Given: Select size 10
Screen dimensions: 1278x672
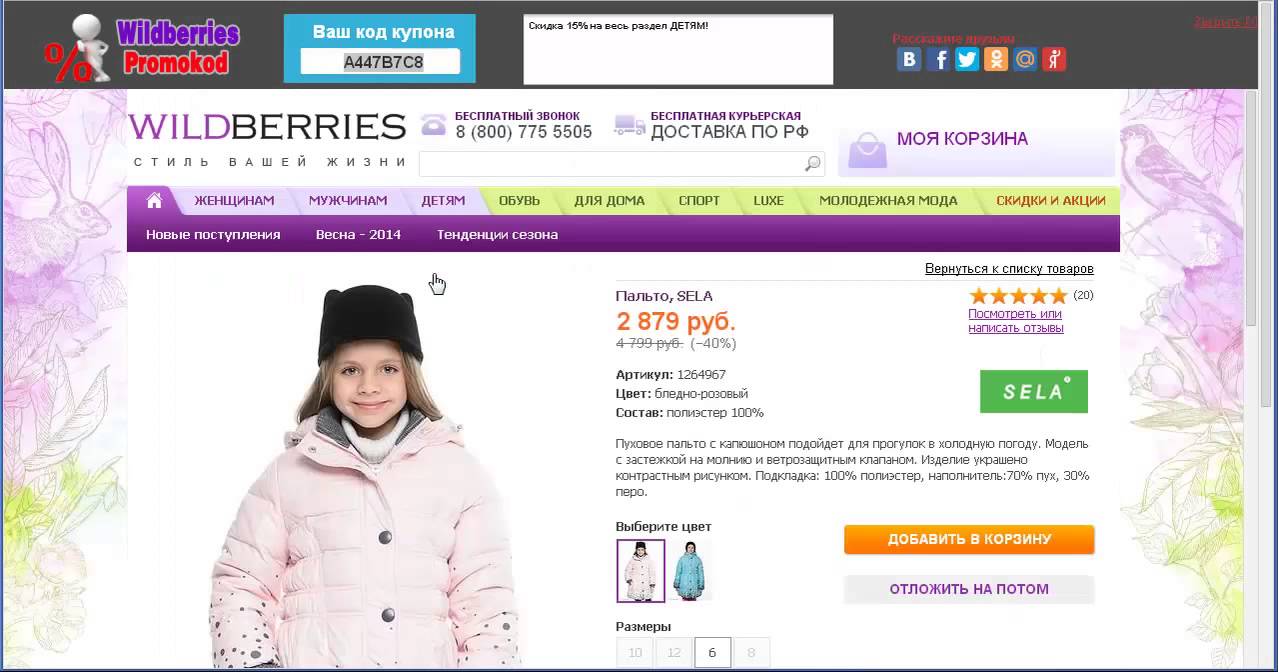Looking at the screenshot, I should coord(634,653).
